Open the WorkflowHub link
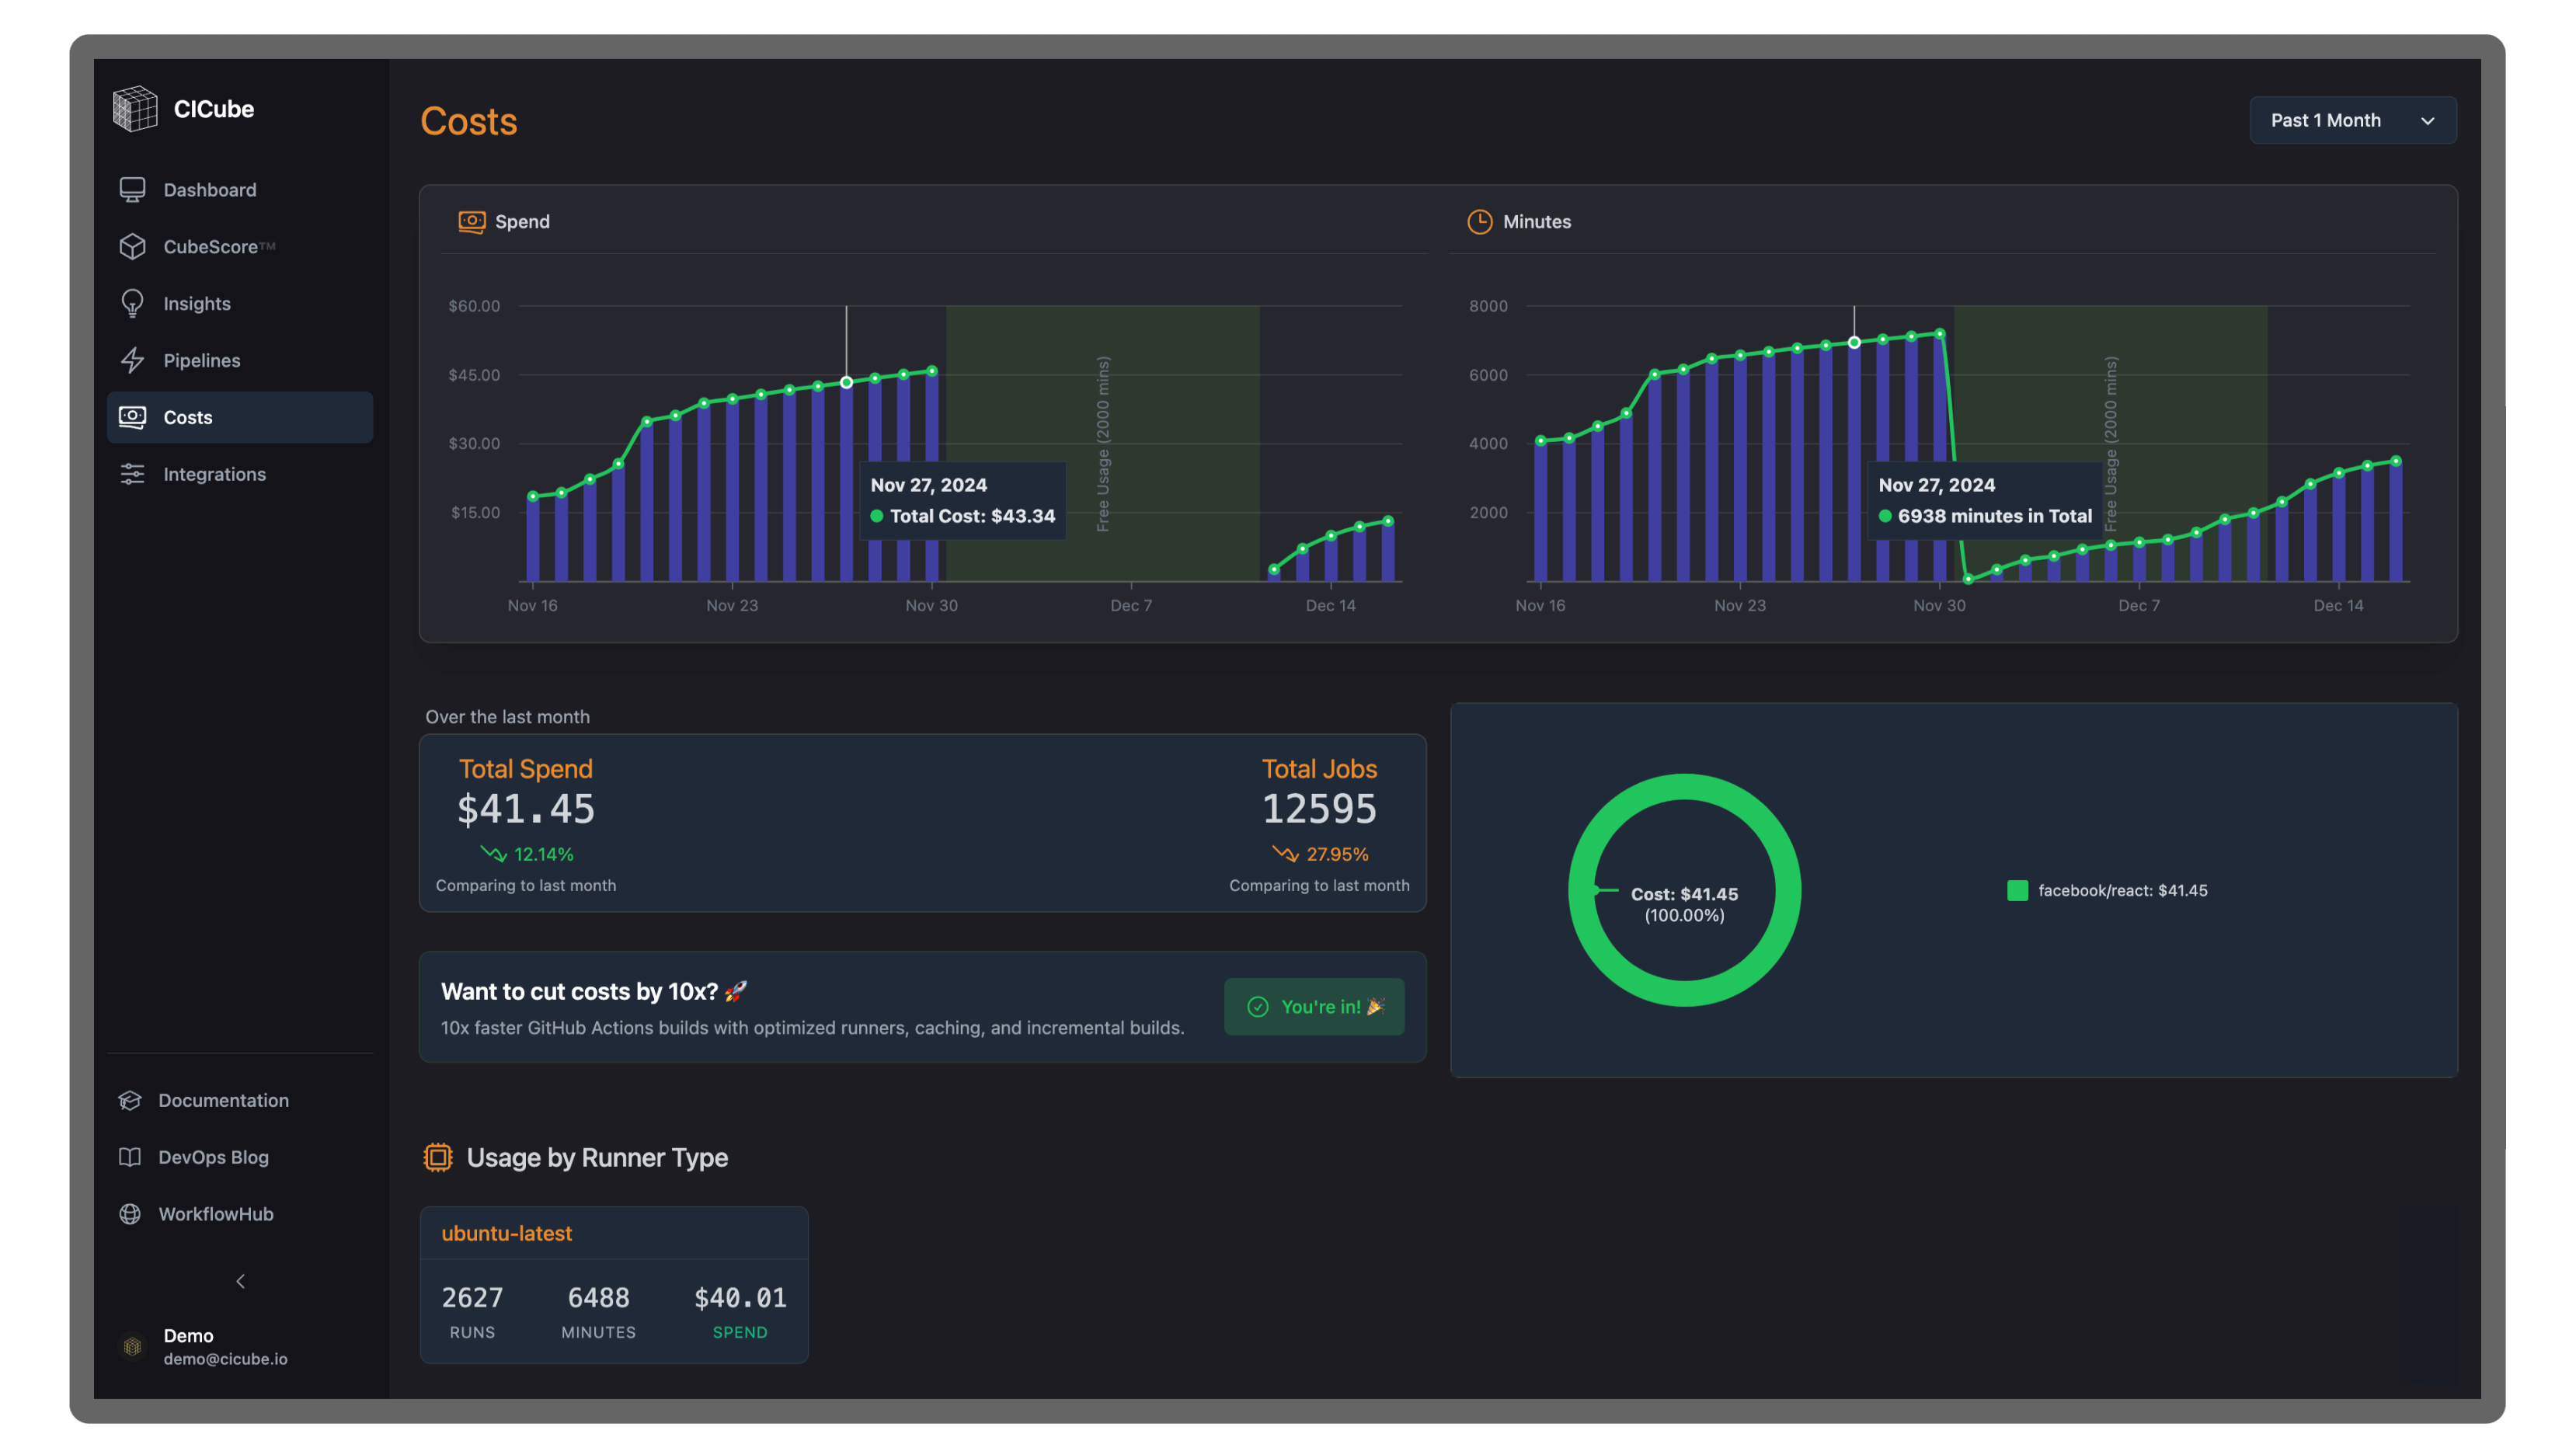This screenshot has width=2576, height=1448. point(215,1214)
